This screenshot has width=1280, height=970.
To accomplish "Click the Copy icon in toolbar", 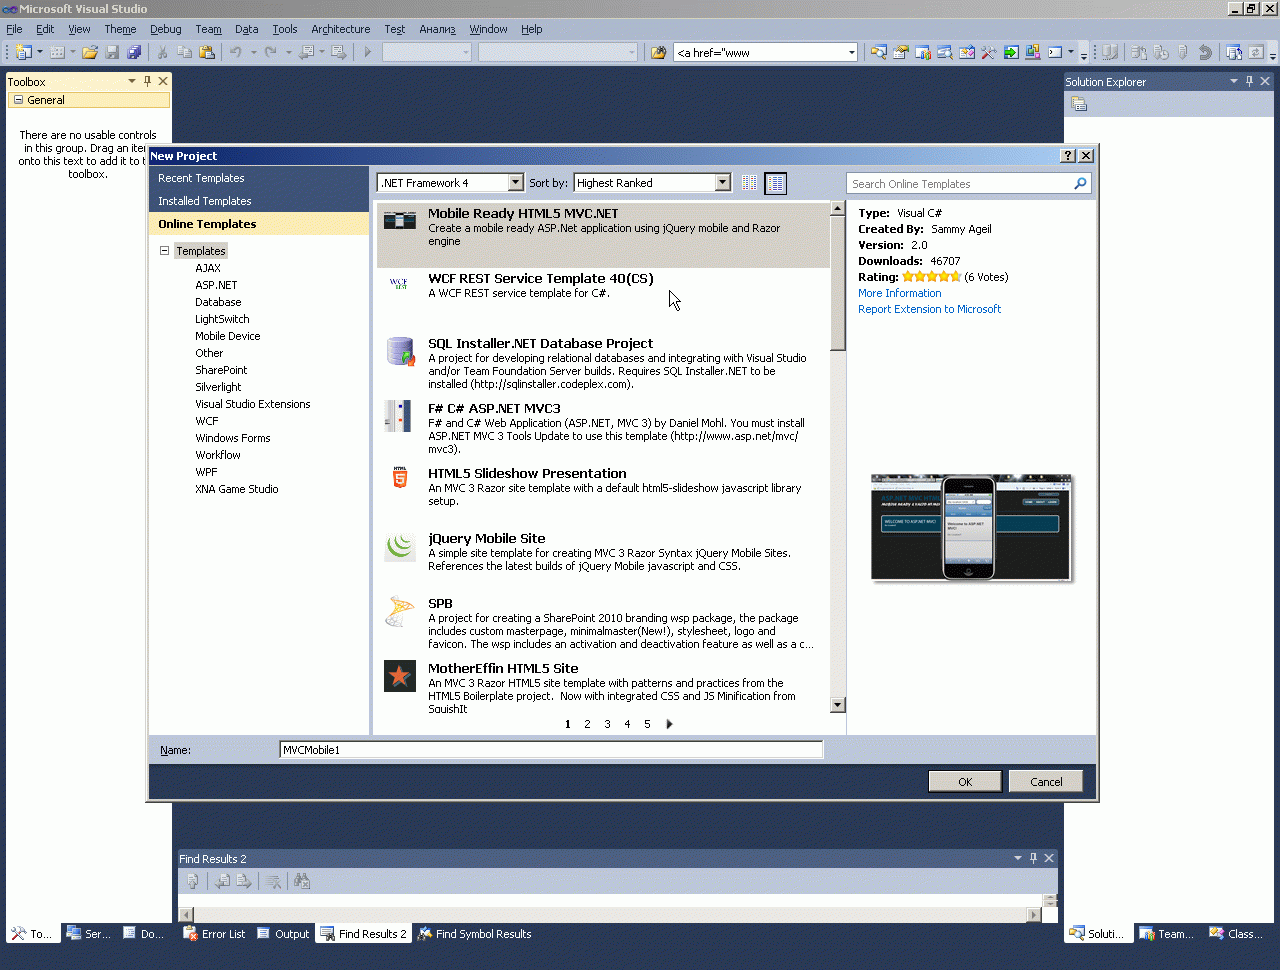I will (x=185, y=52).
